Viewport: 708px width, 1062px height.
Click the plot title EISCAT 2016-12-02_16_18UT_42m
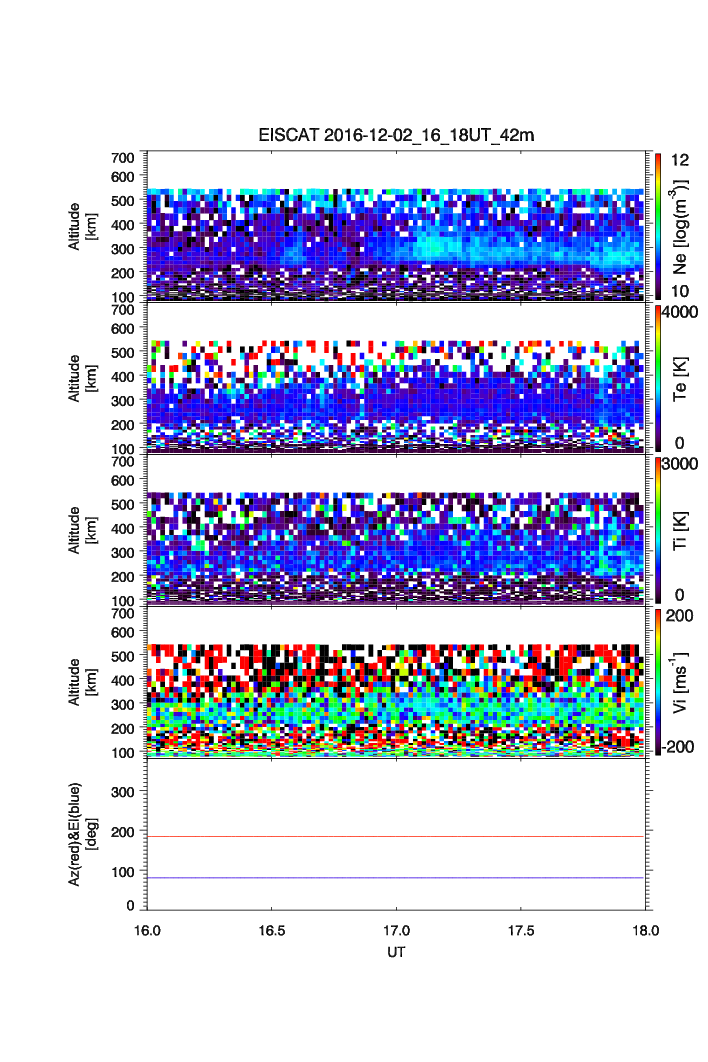[x=397, y=135]
